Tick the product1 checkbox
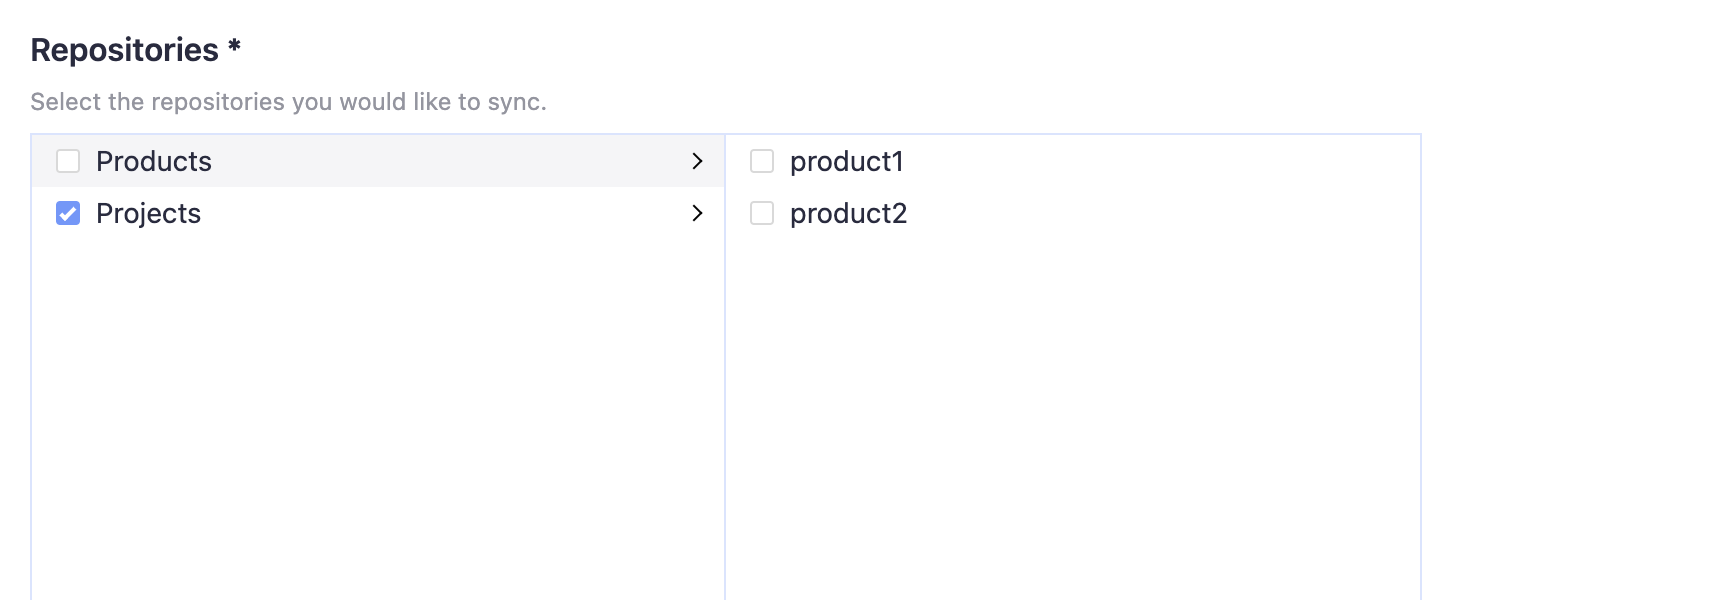This screenshot has height=600, width=1734. [762, 161]
